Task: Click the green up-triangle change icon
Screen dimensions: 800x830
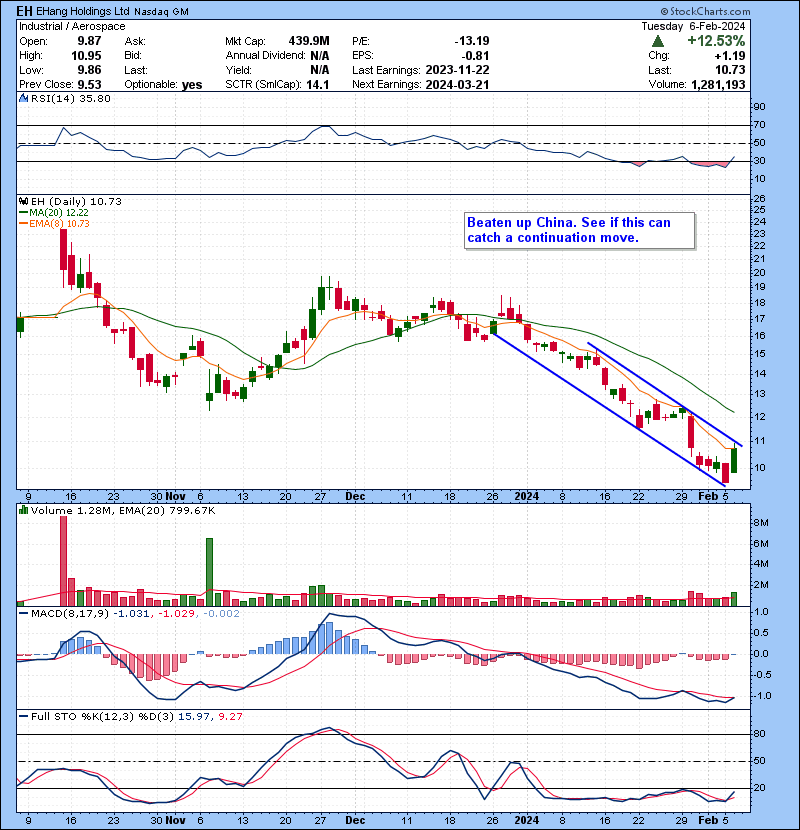Action: coord(658,41)
